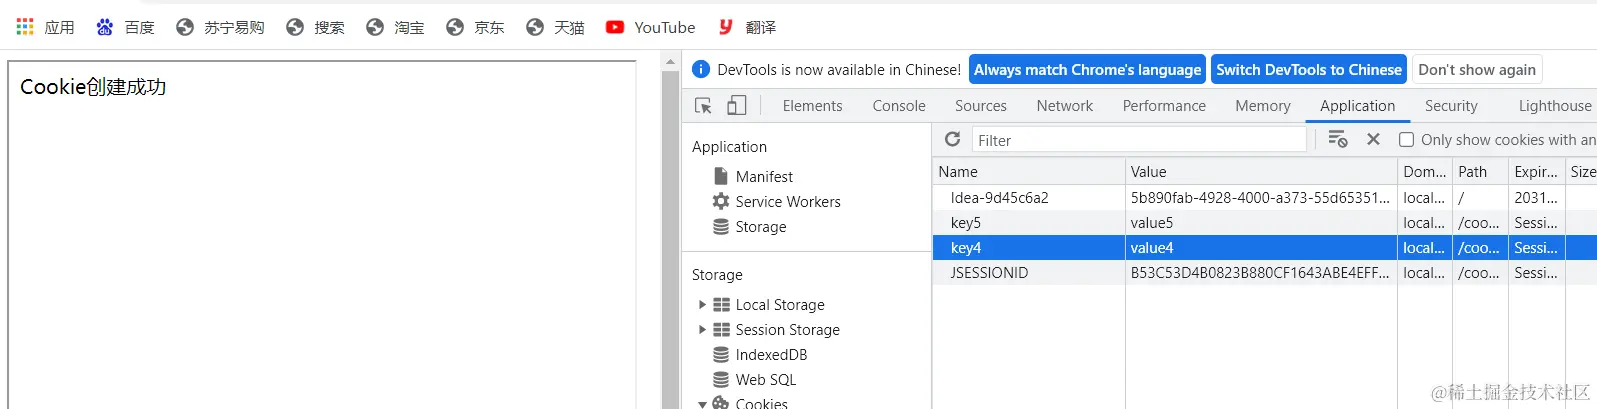Click Always match Chrome's language button
Image resolution: width=1597 pixels, height=409 pixels.
coord(1087,69)
